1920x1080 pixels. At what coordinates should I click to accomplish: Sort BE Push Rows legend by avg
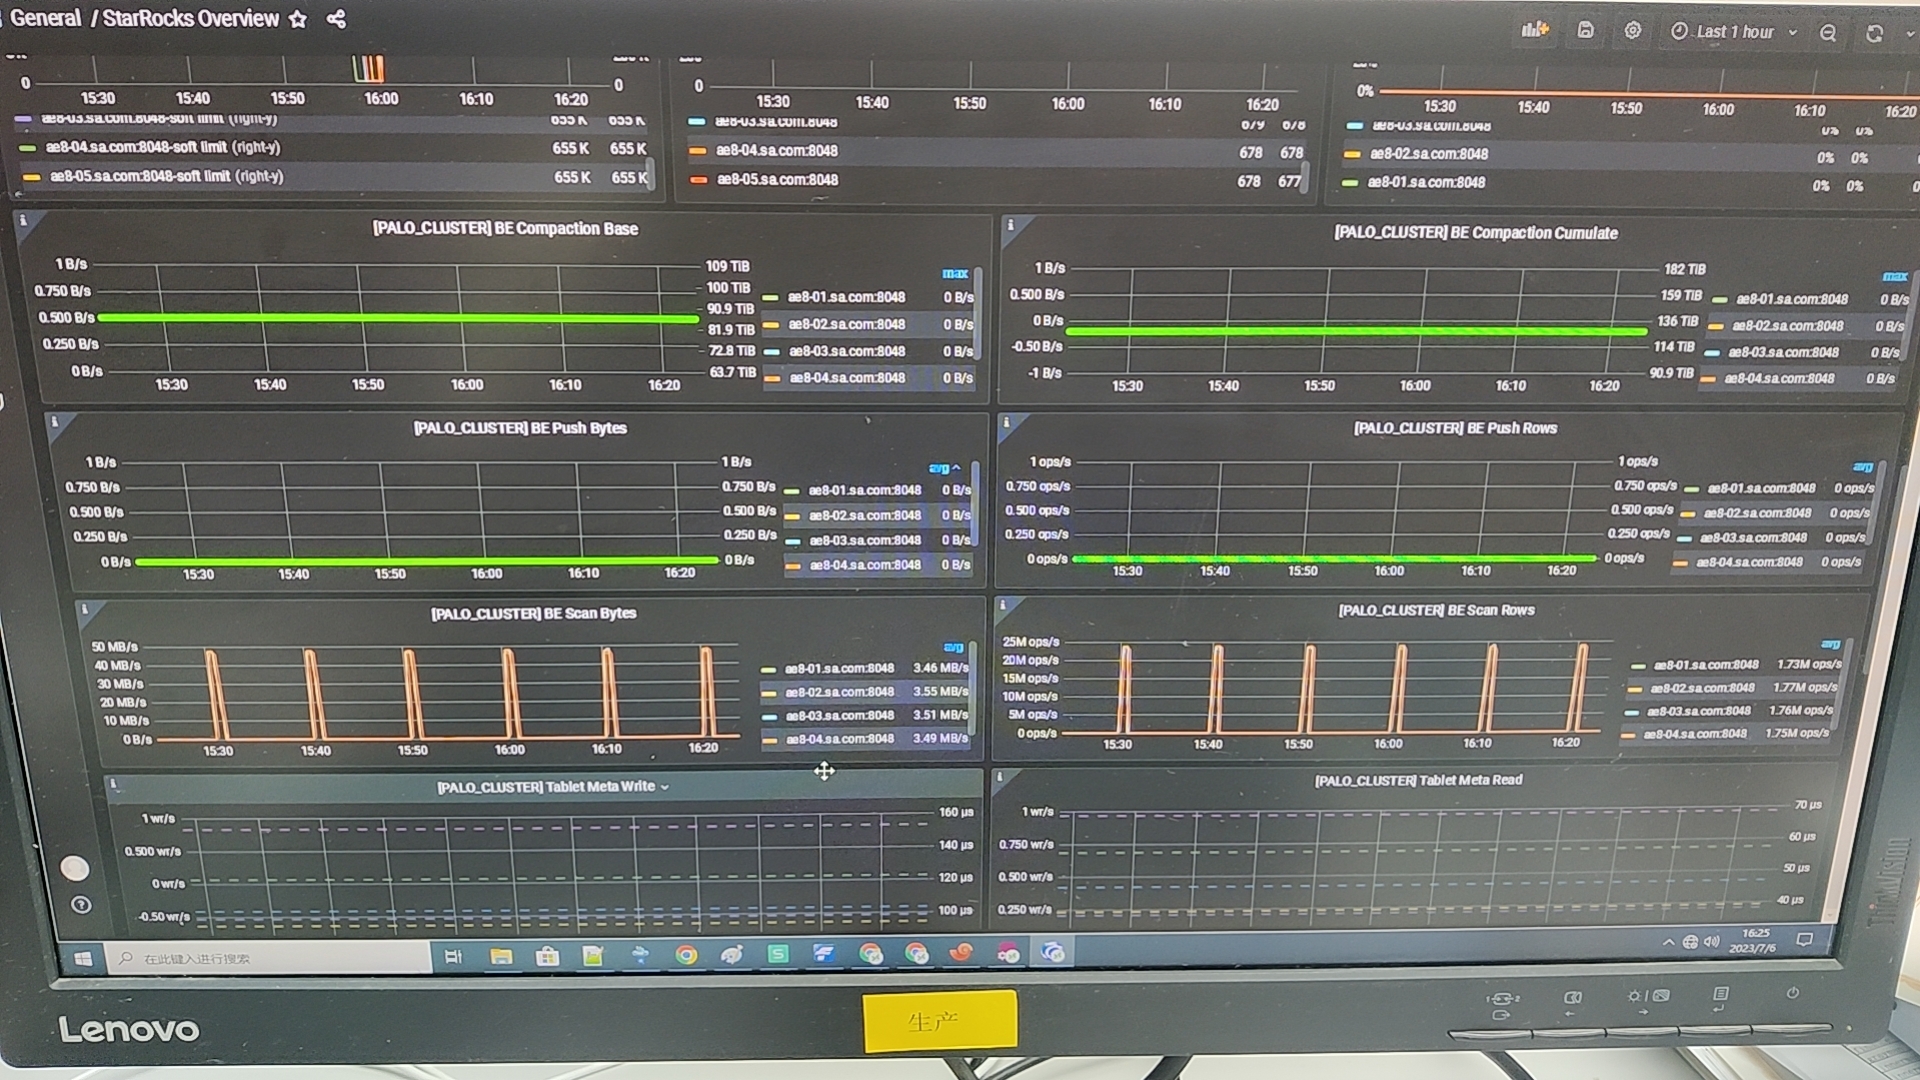pos(1862,467)
